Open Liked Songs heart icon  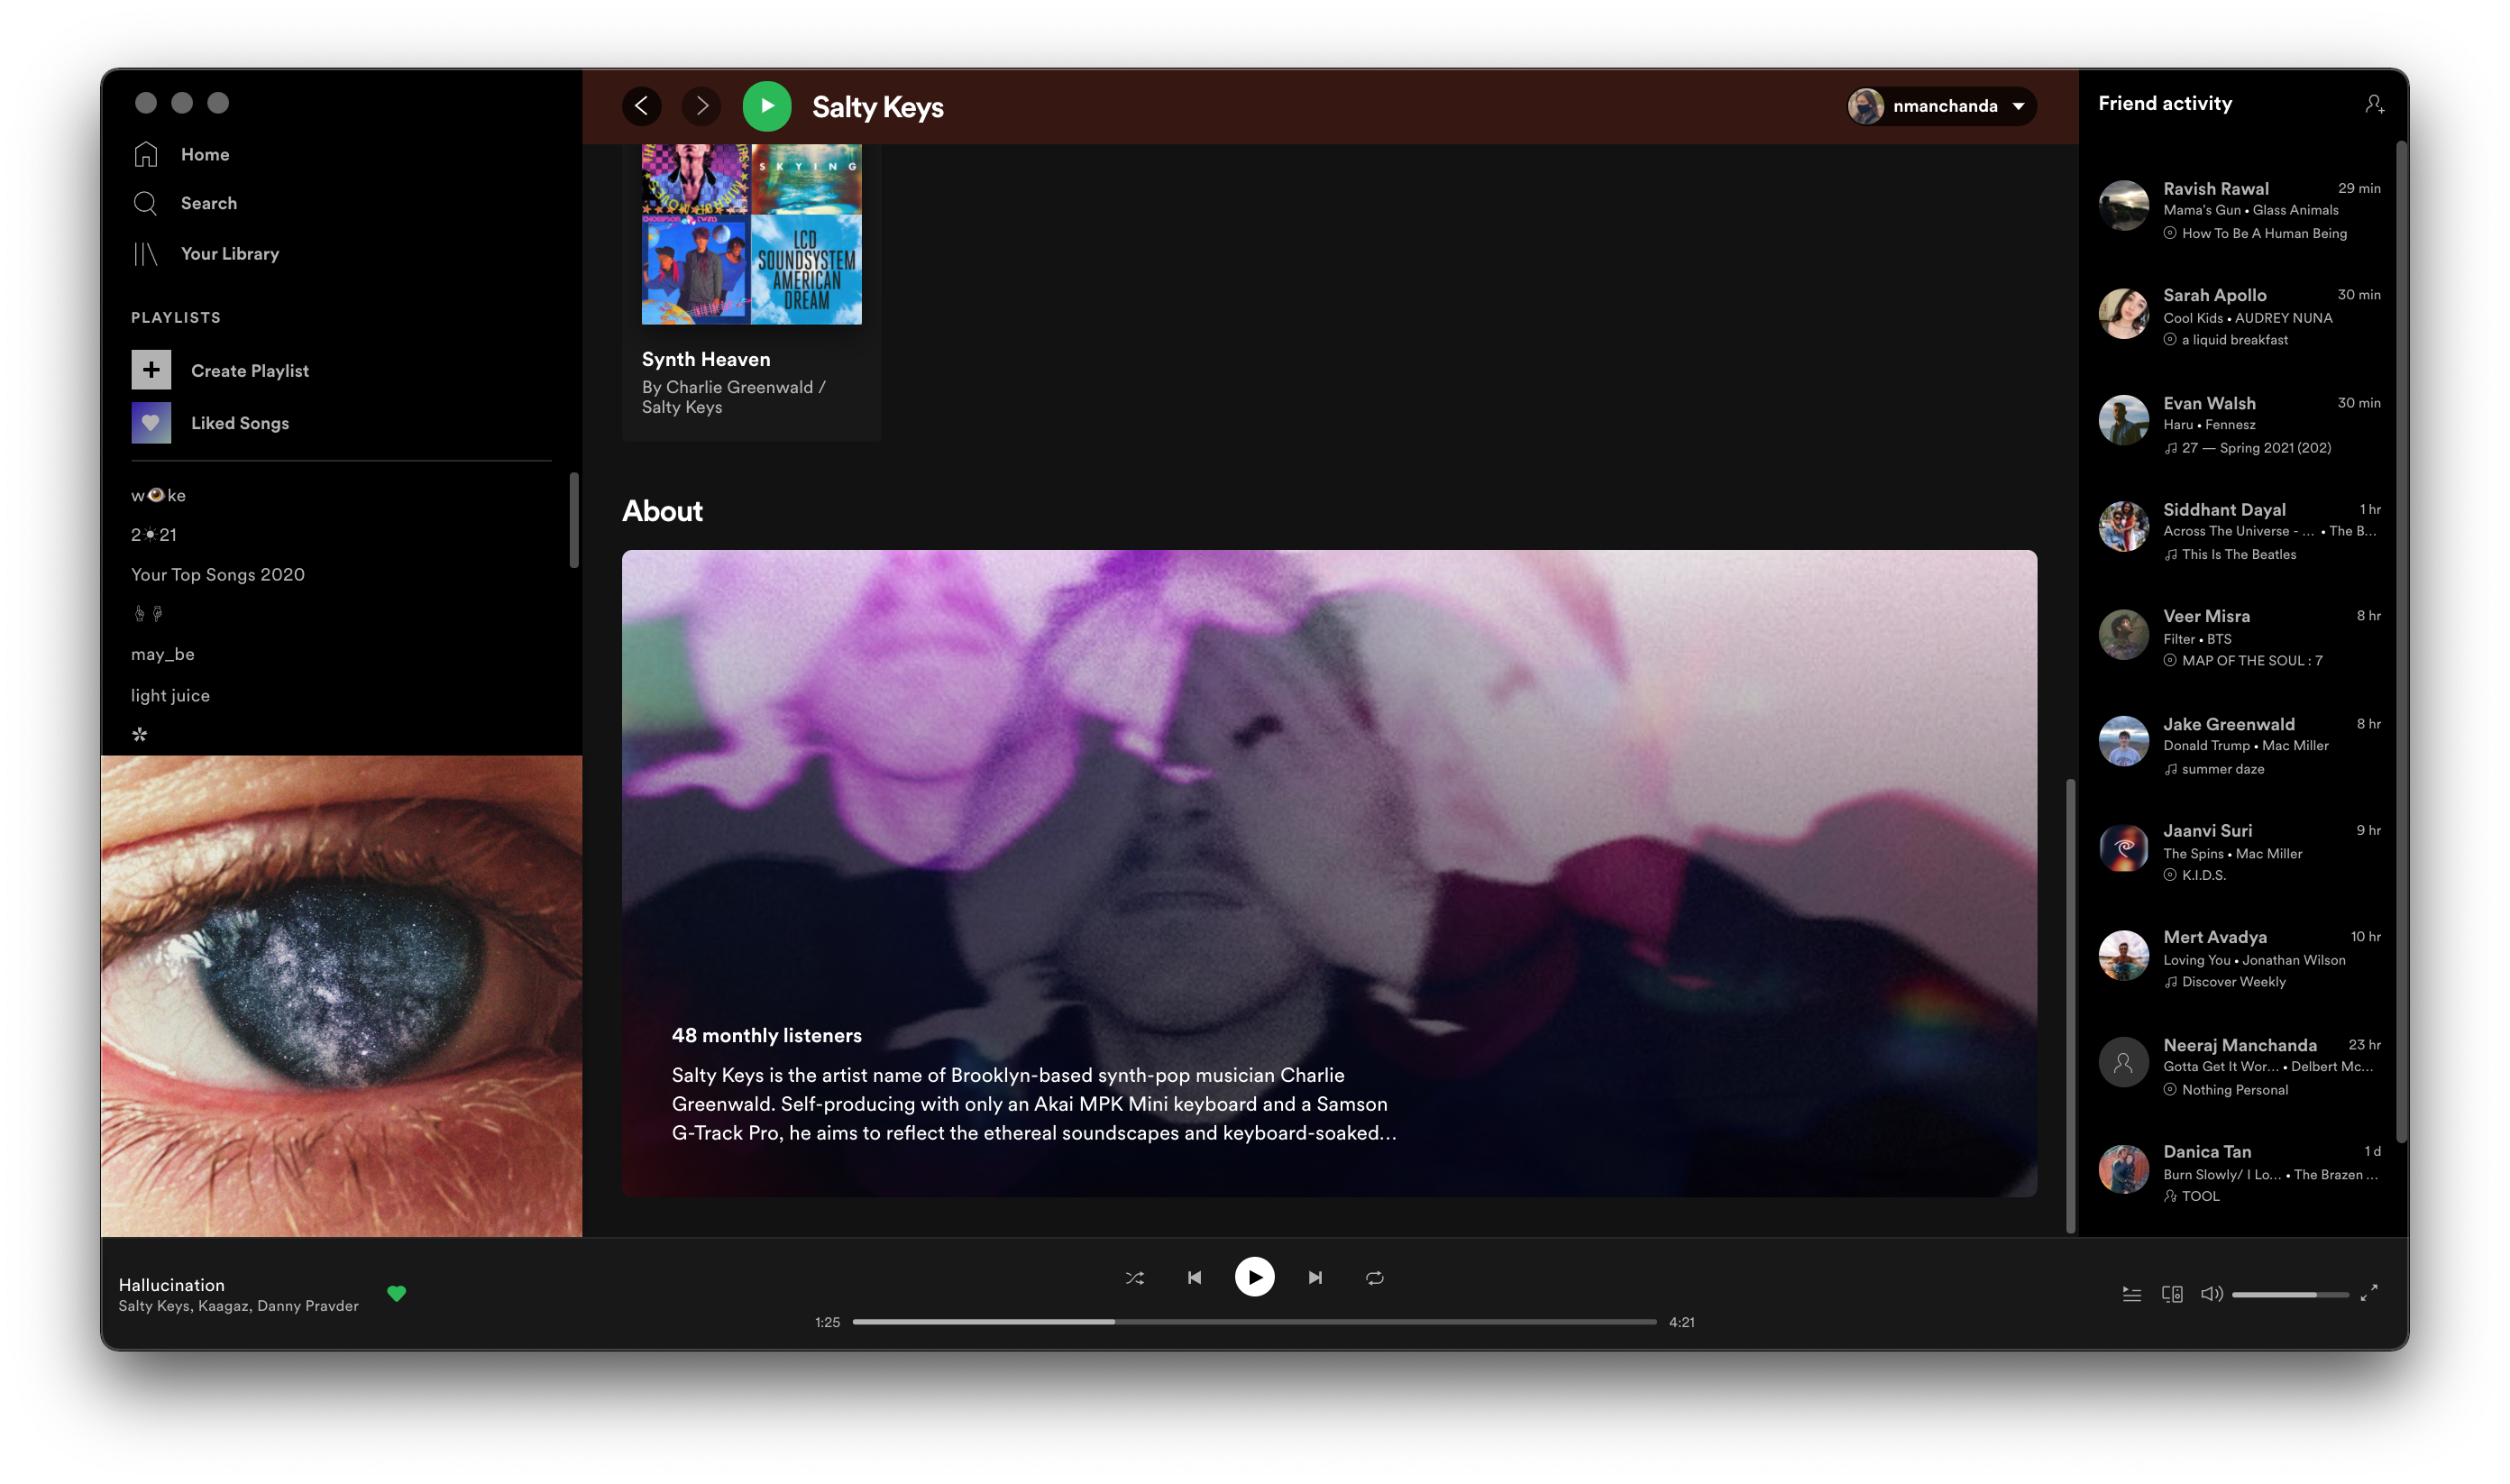coord(151,423)
